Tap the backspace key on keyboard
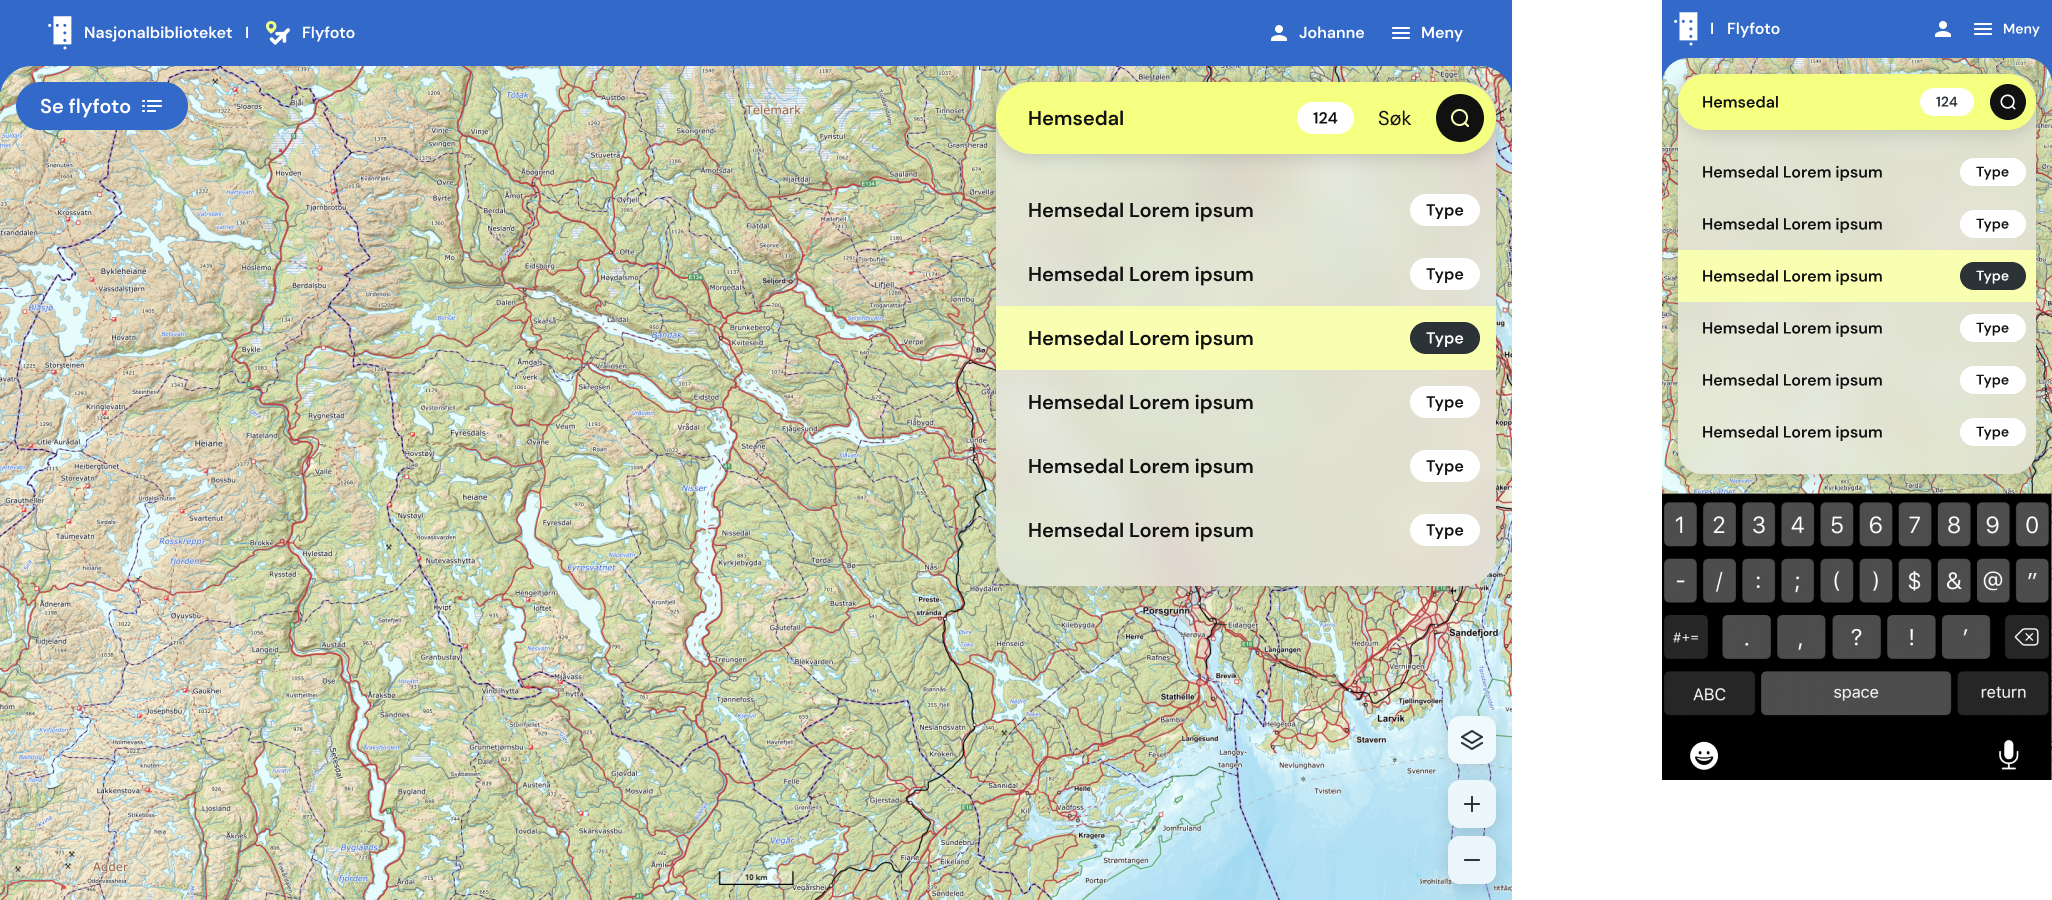This screenshot has width=2052, height=900. [x=2027, y=637]
